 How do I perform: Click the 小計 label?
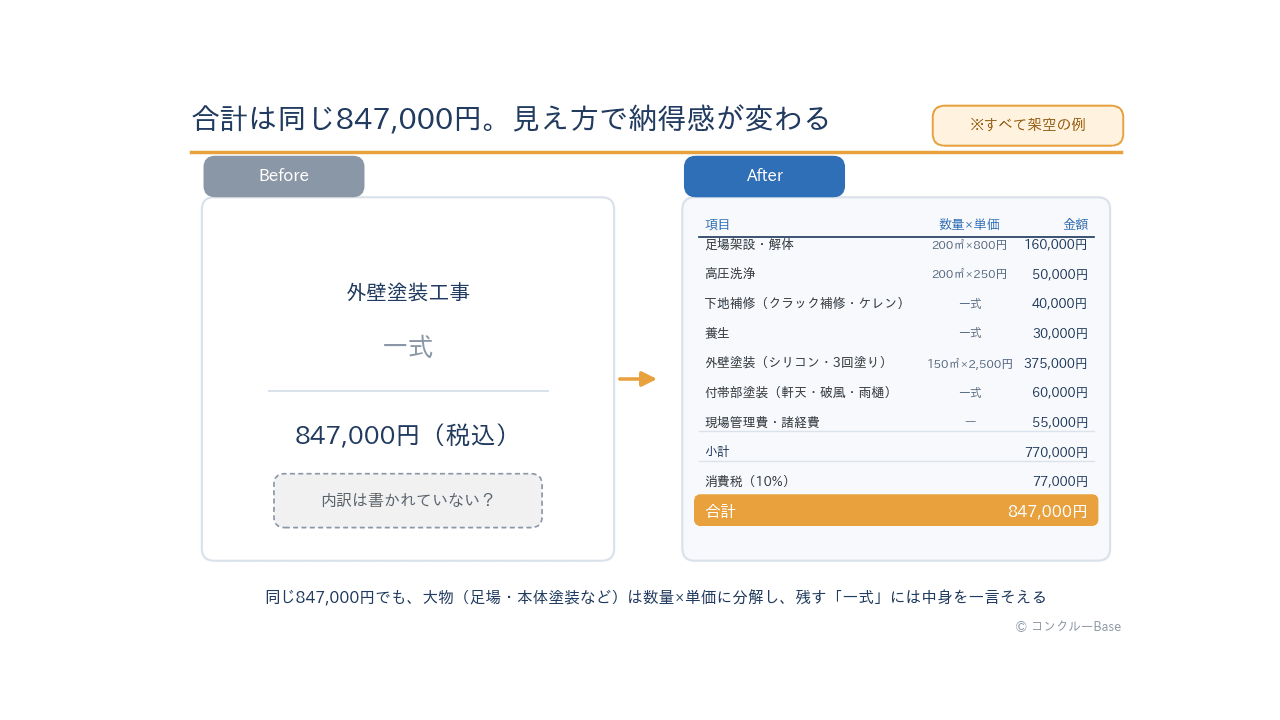(718, 452)
